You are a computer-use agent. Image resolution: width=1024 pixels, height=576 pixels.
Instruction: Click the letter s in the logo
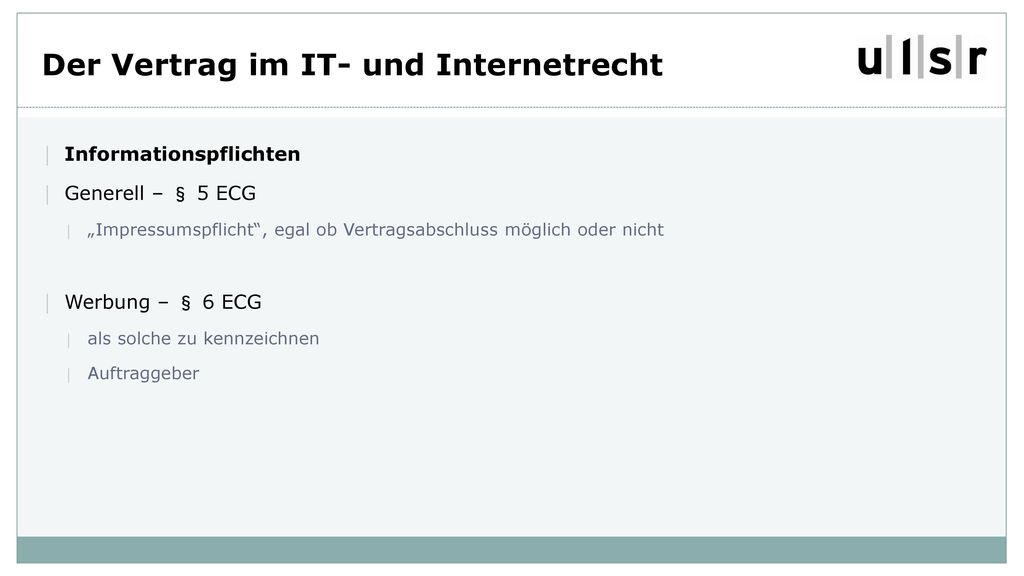(x=940, y=61)
